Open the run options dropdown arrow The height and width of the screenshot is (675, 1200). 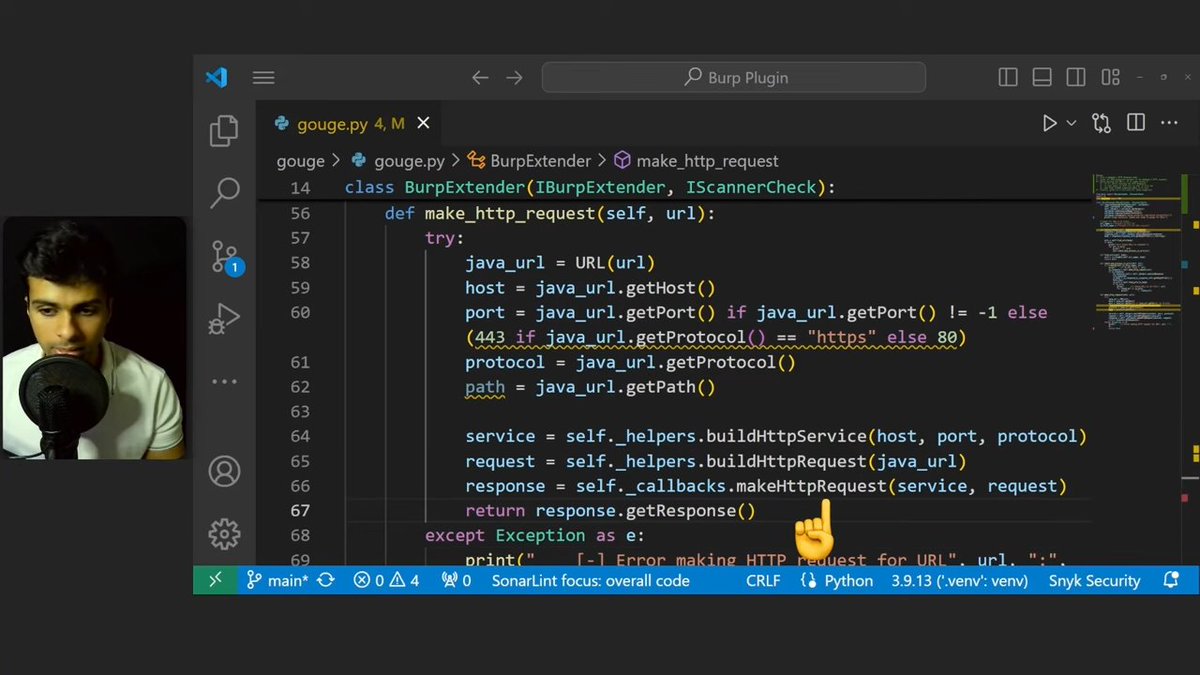click(x=1071, y=123)
